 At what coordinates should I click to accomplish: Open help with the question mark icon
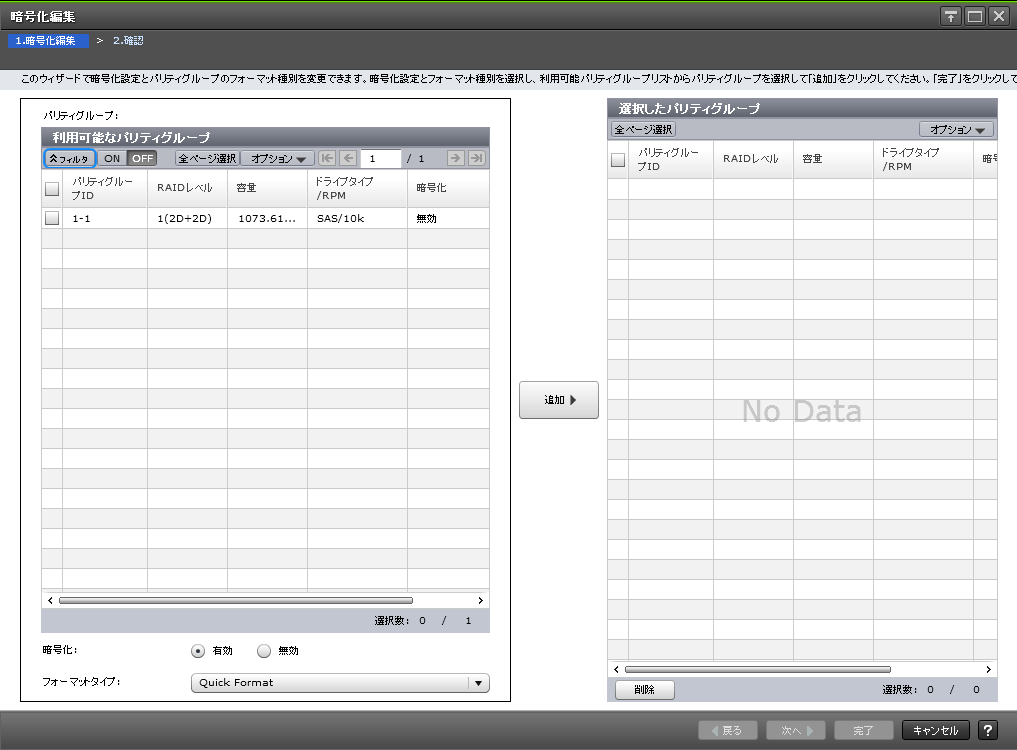click(988, 730)
